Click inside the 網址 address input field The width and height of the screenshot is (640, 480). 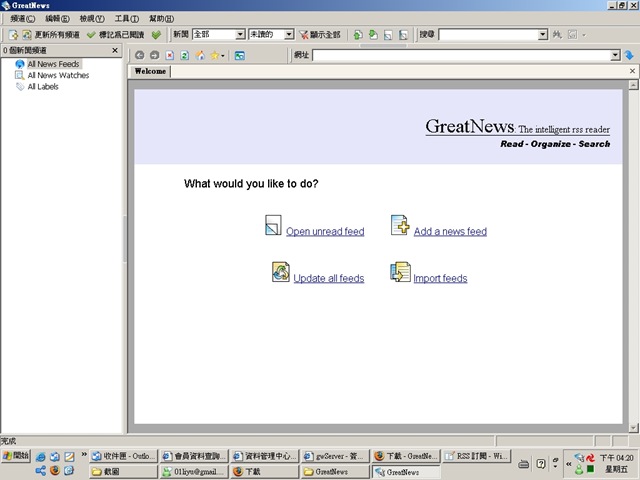tap(462, 55)
